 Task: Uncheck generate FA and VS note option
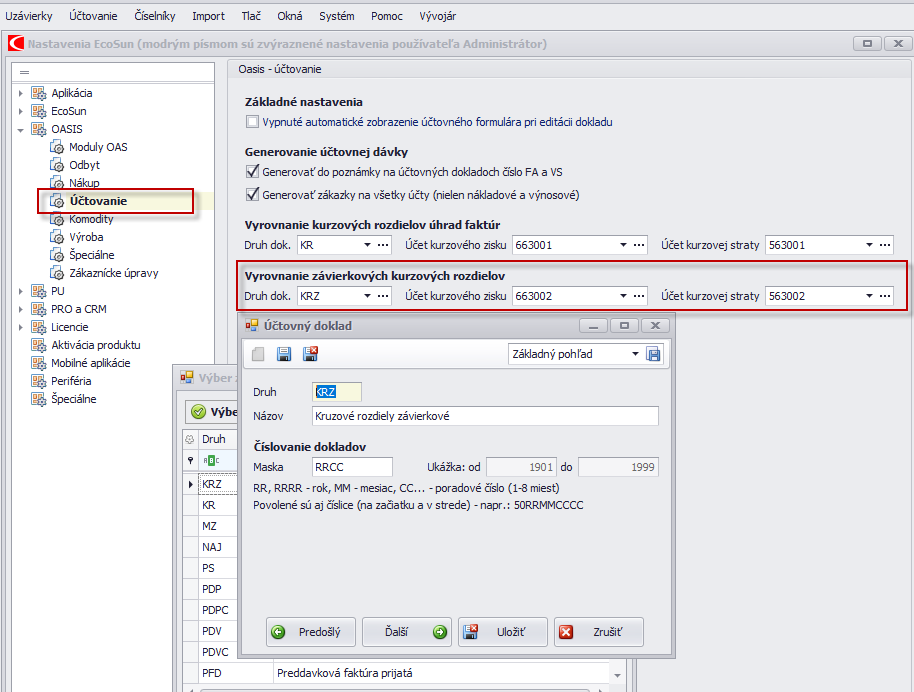[252, 172]
